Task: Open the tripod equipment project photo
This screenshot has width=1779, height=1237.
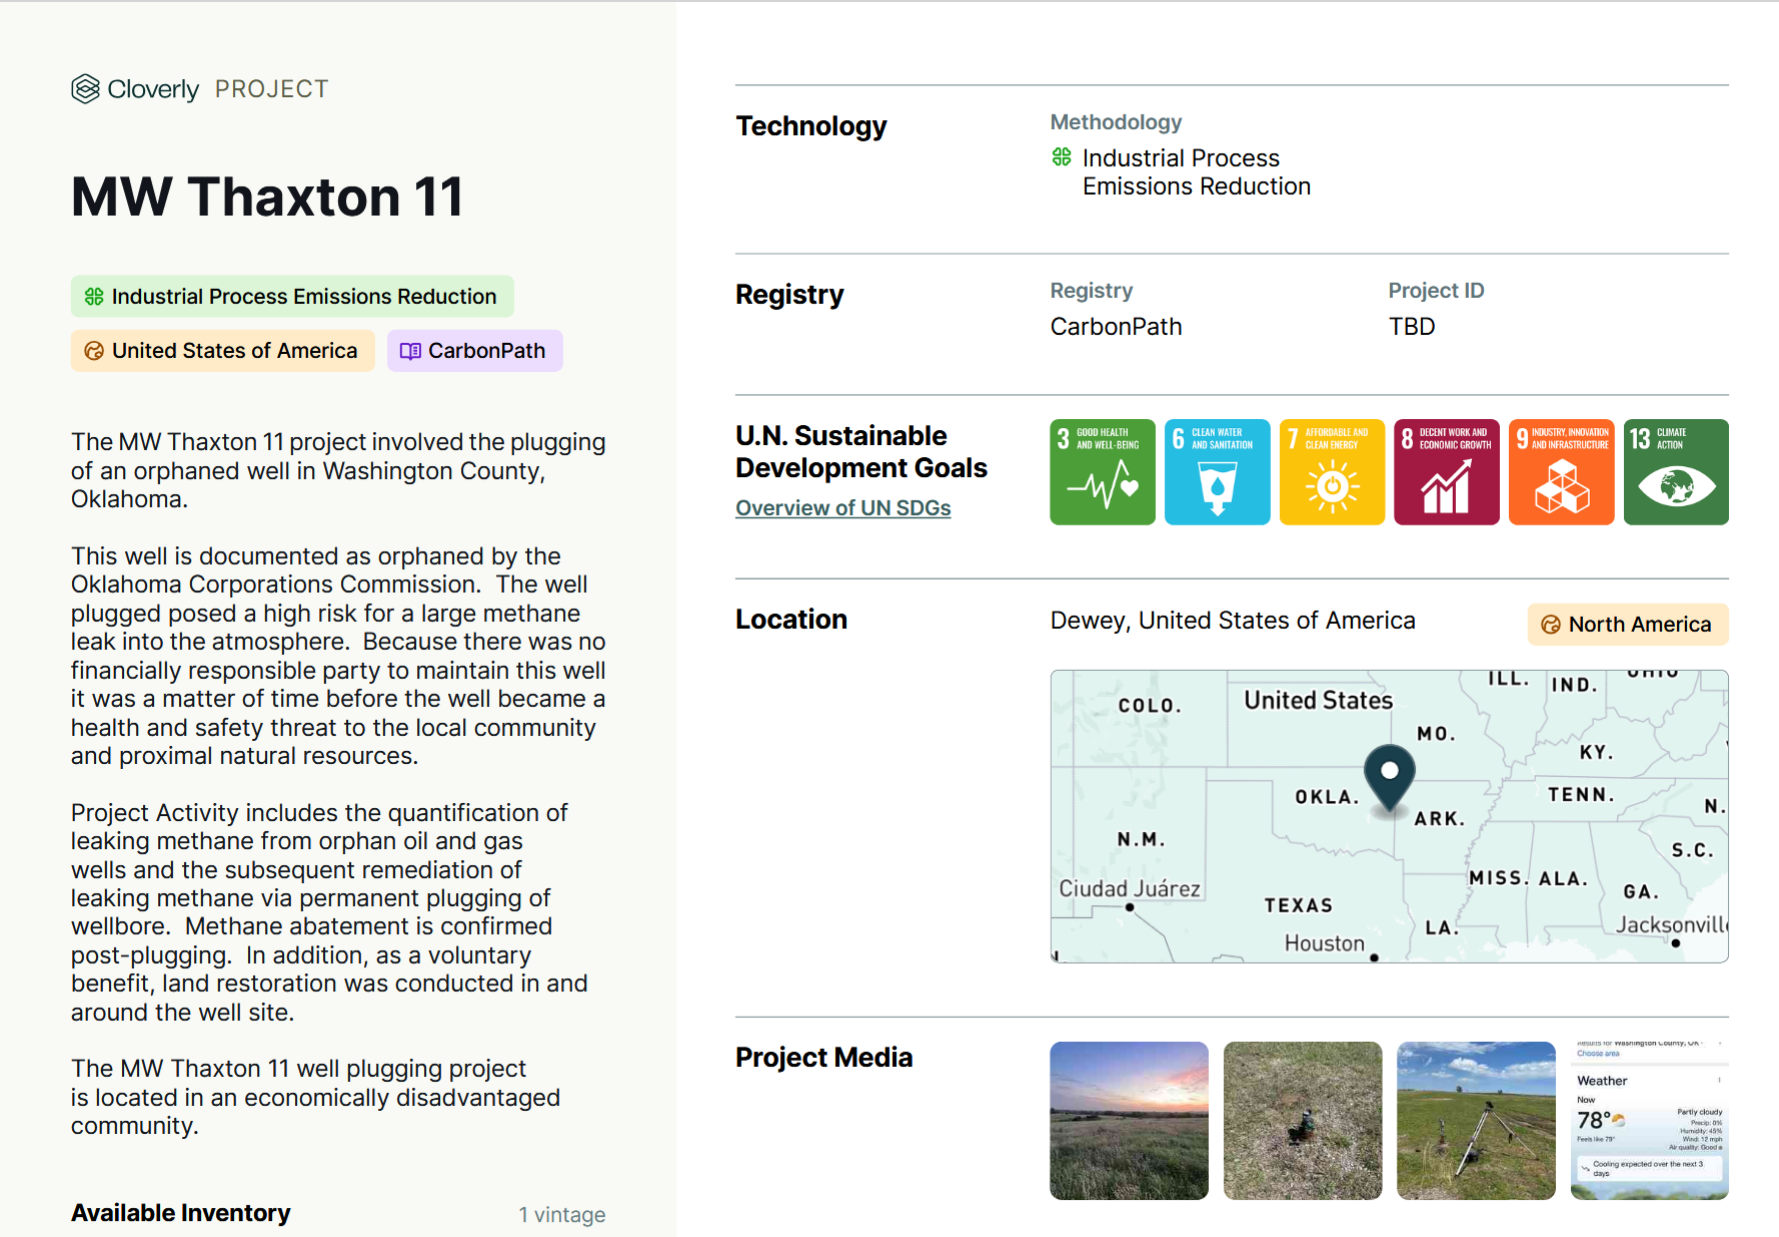Action: tap(1476, 1120)
